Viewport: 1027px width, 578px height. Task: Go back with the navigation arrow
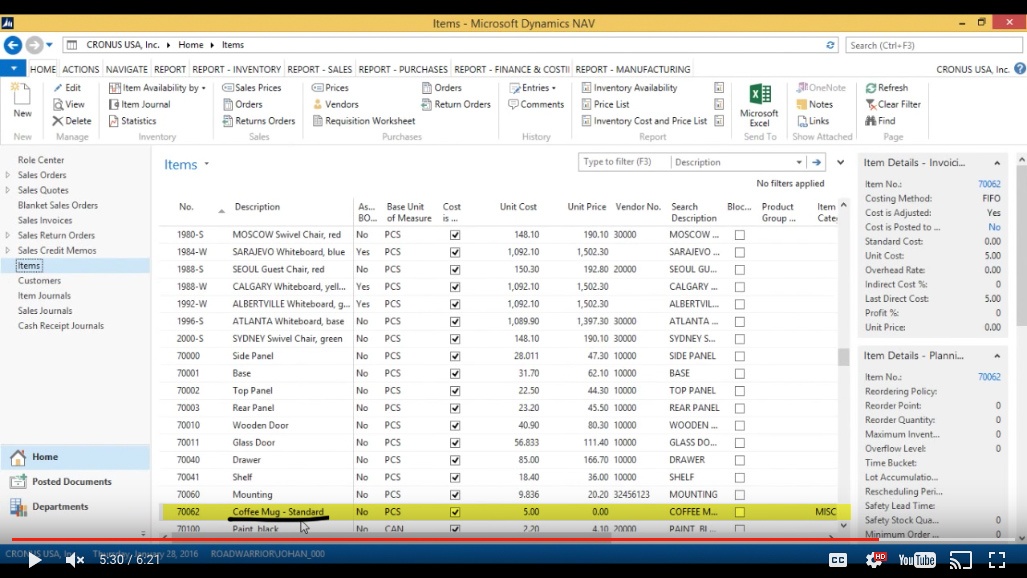coord(12,45)
